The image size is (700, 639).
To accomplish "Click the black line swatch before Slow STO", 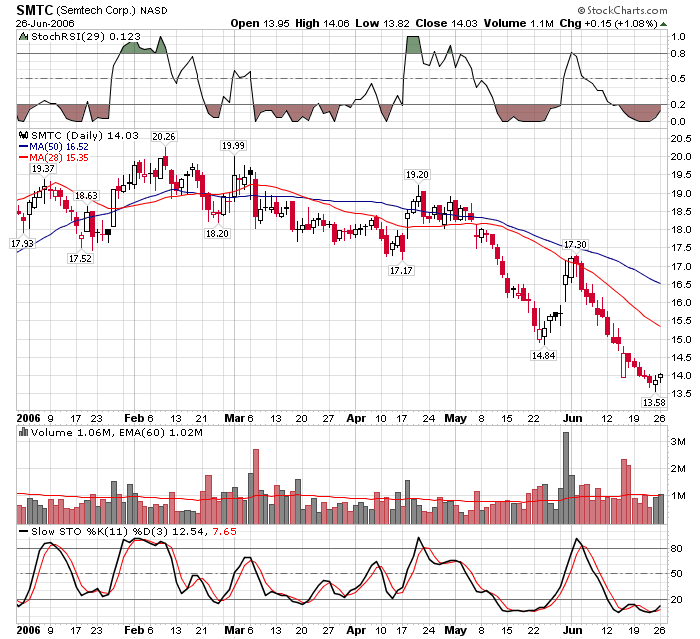I will tap(23, 531).
